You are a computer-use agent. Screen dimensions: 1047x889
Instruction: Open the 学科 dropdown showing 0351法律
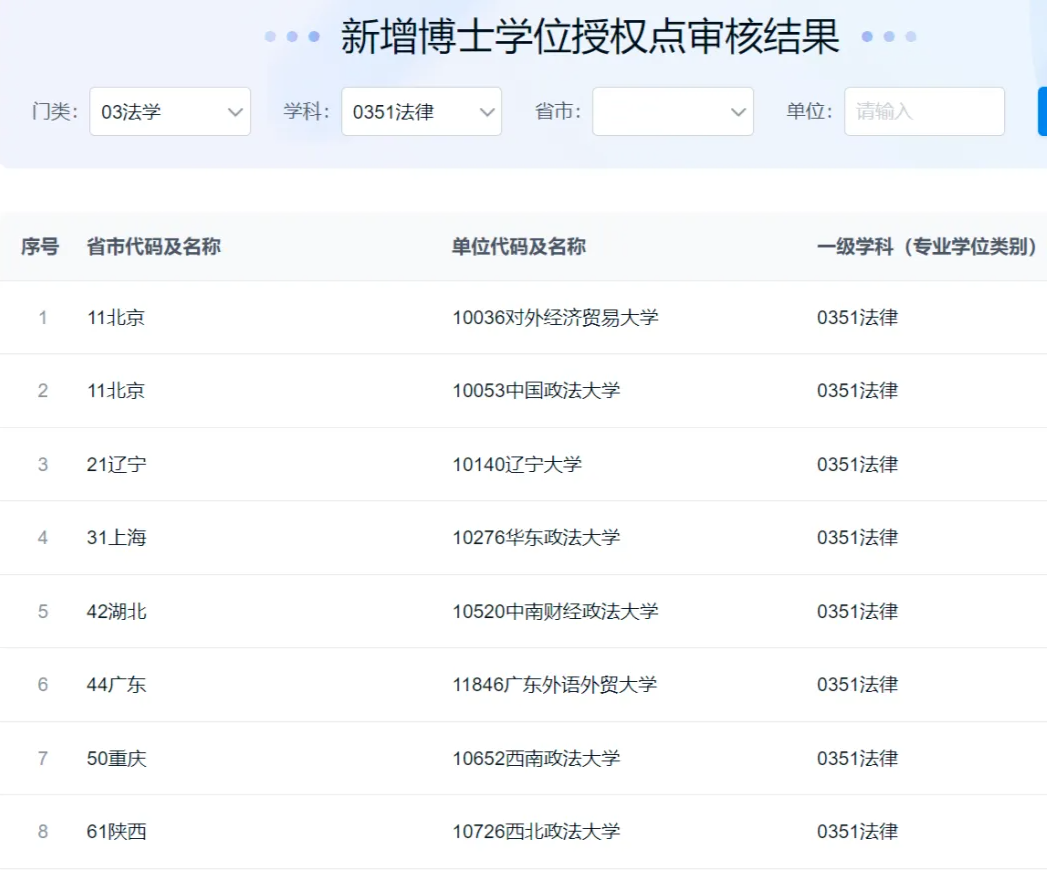(421, 112)
